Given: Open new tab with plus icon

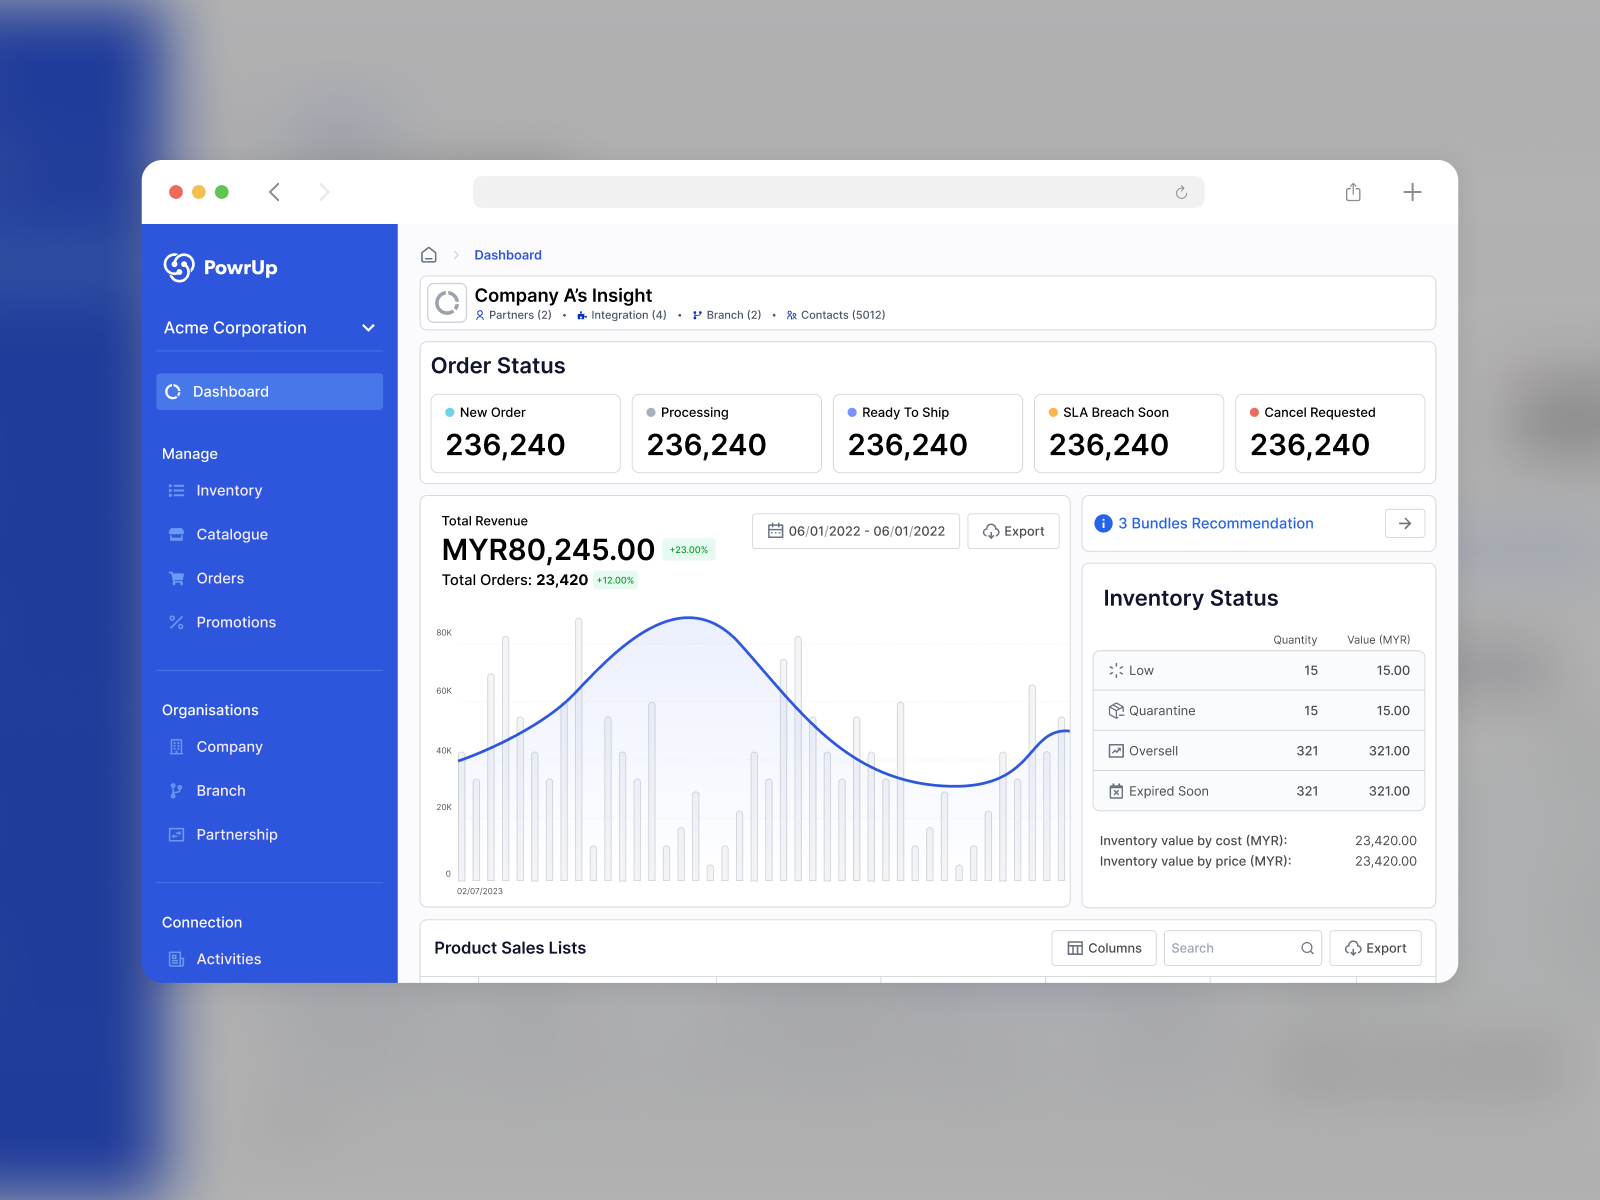Looking at the screenshot, I should point(1412,192).
